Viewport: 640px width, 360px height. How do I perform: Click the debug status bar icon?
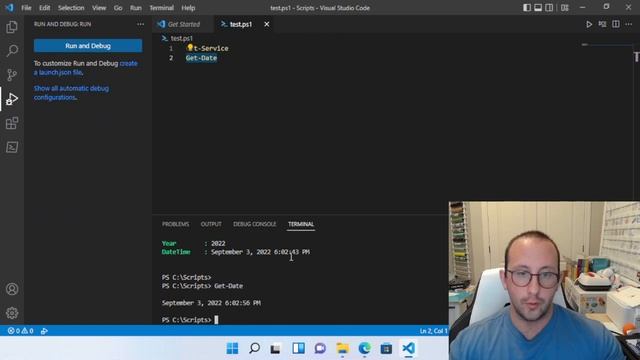point(44,331)
